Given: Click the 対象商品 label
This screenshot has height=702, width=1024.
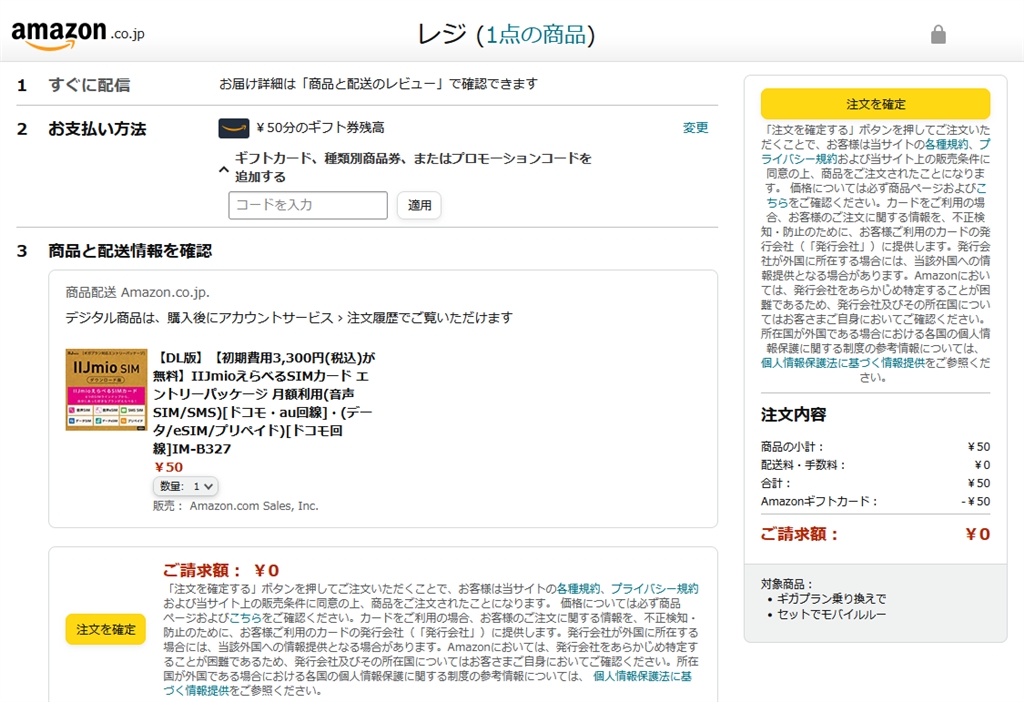Looking at the screenshot, I should (786, 584).
